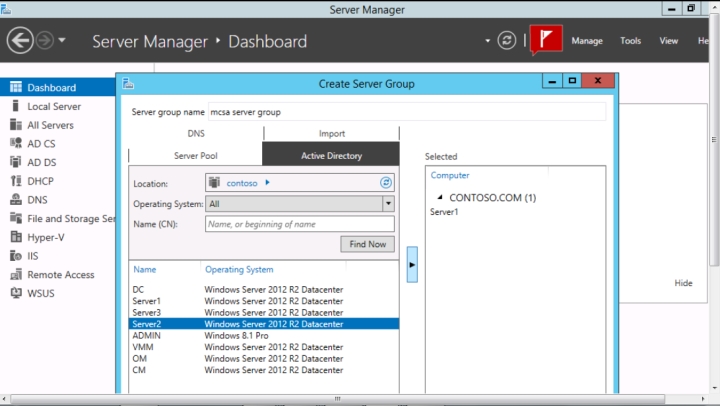Sort results by Name column
The height and width of the screenshot is (406, 720).
[145, 270]
